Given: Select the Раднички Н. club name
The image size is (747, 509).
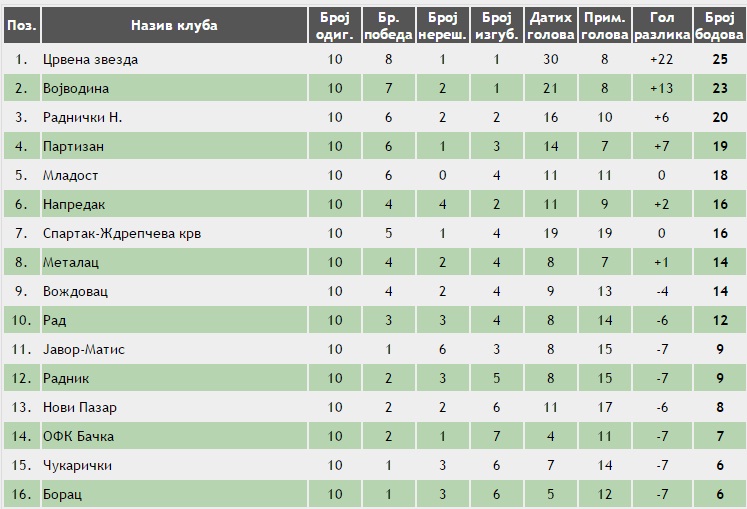Looking at the screenshot, I should click(83, 117).
